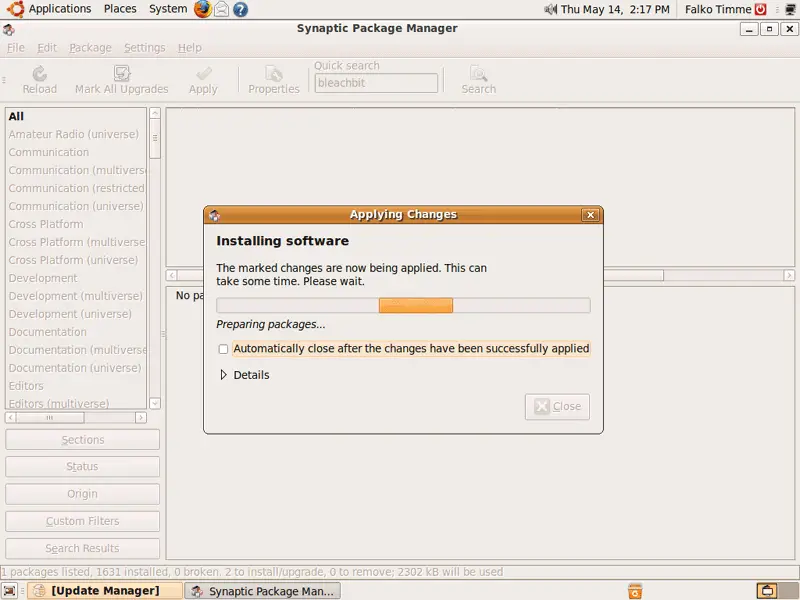Click the Quick search input field
Screen dimensions: 800x600
[376, 83]
